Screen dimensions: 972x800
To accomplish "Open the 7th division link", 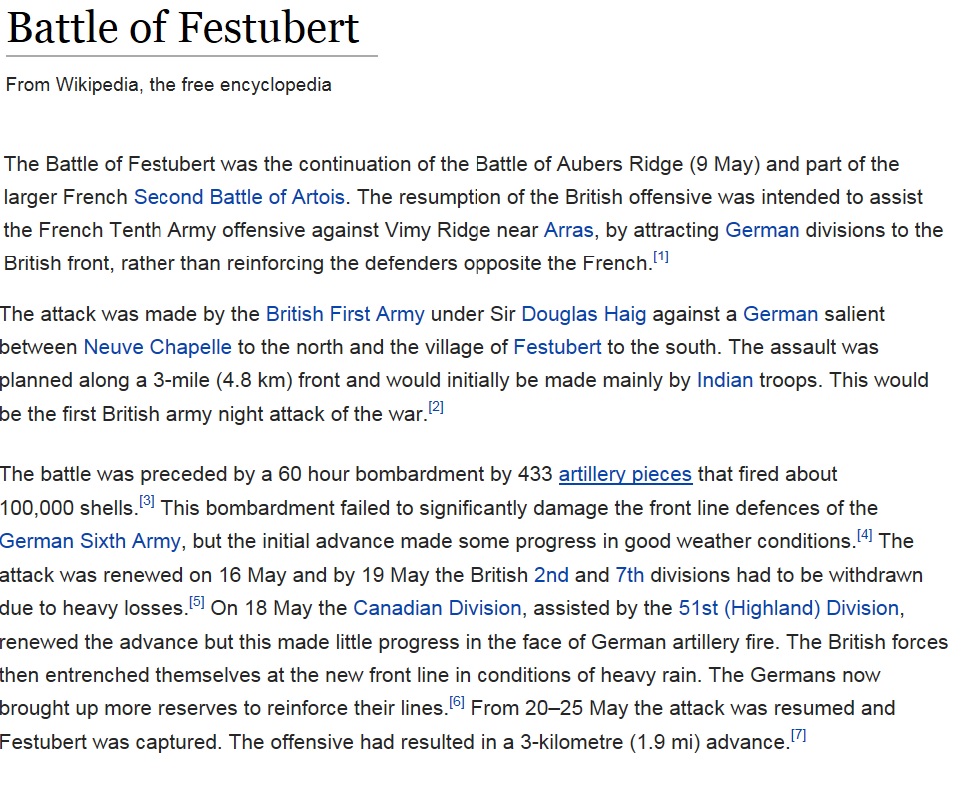I will click(x=630, y=575).
